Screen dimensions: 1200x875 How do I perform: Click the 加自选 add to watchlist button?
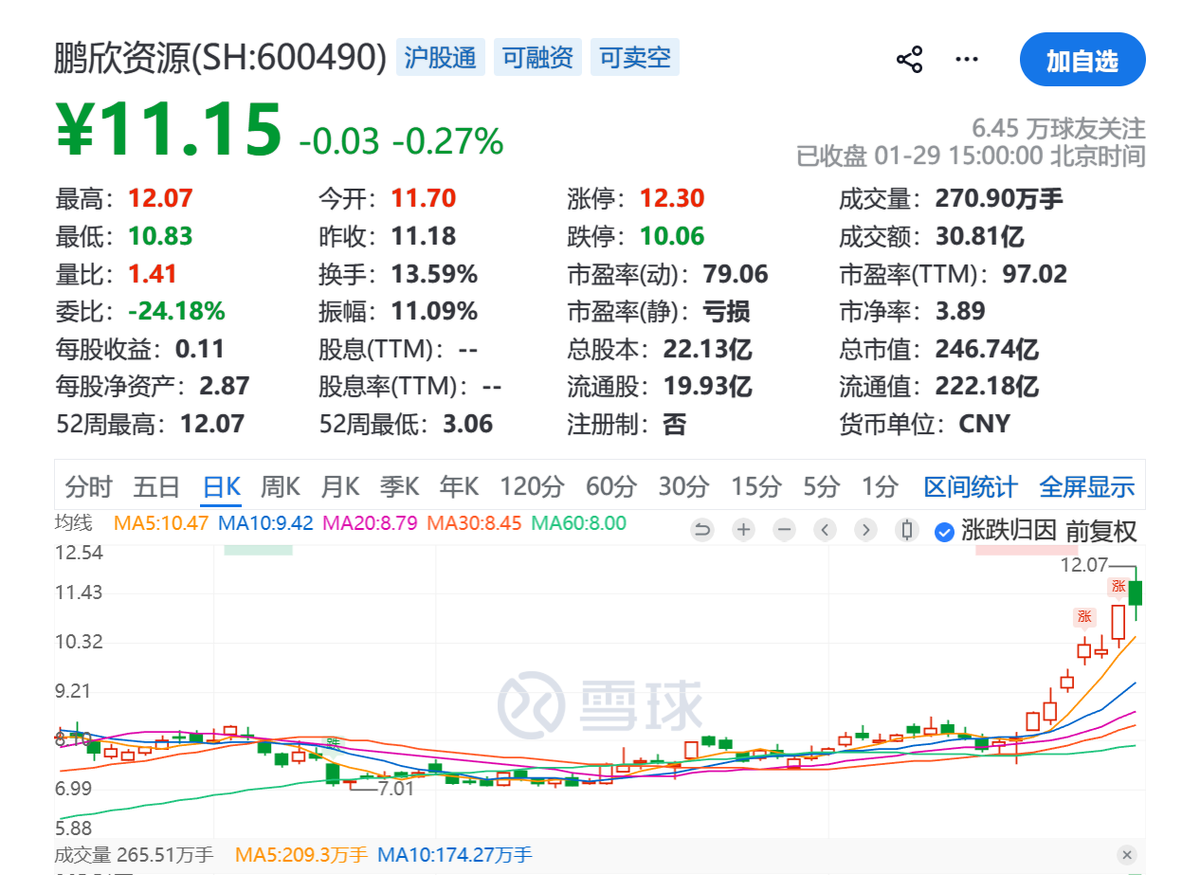point(1082,60)
